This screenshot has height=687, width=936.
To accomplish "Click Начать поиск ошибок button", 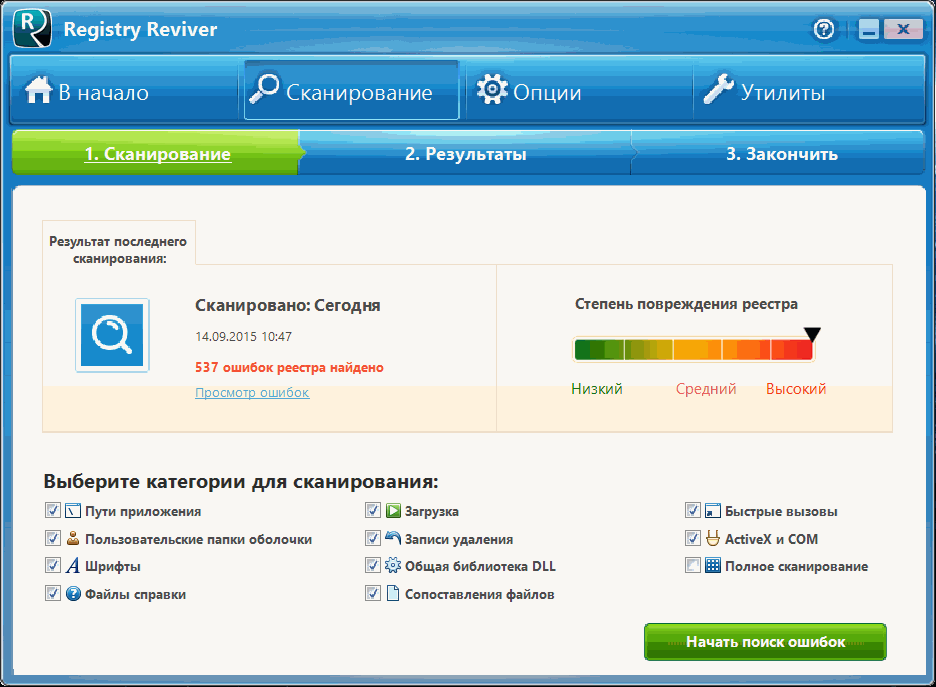I will click(x=765, y=642).
